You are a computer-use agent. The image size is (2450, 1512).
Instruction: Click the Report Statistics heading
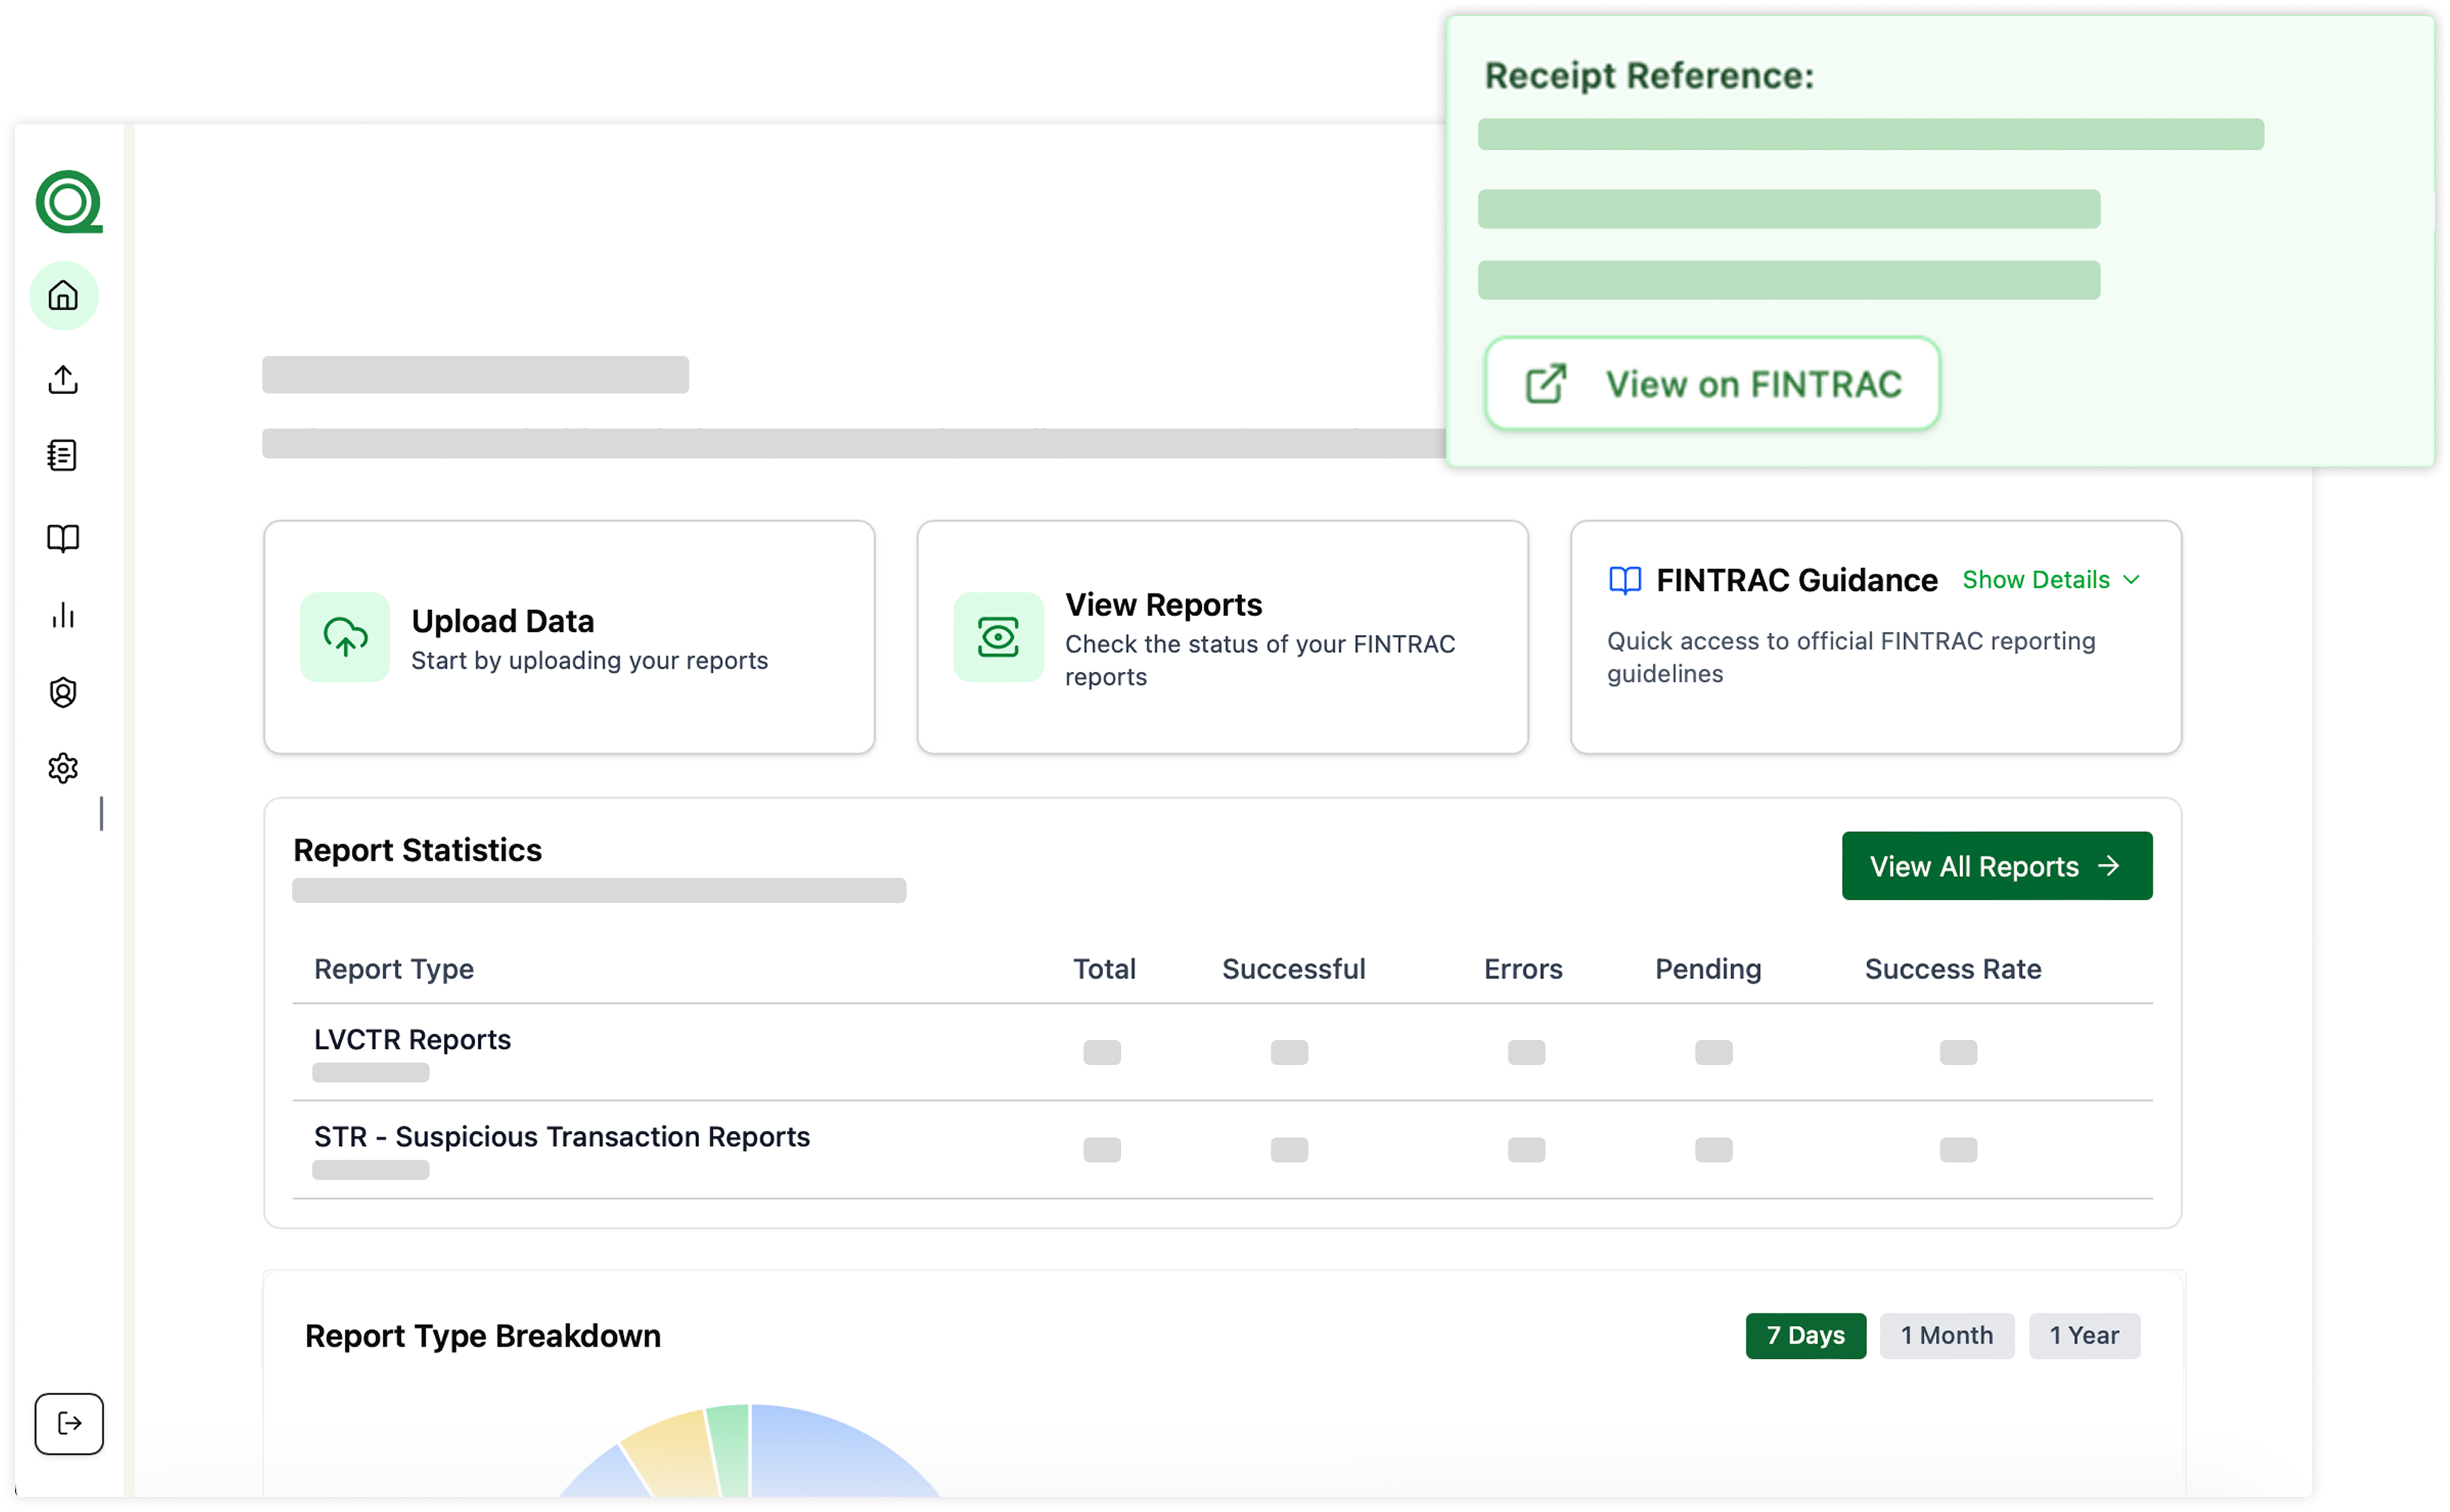tap(417, 850)
